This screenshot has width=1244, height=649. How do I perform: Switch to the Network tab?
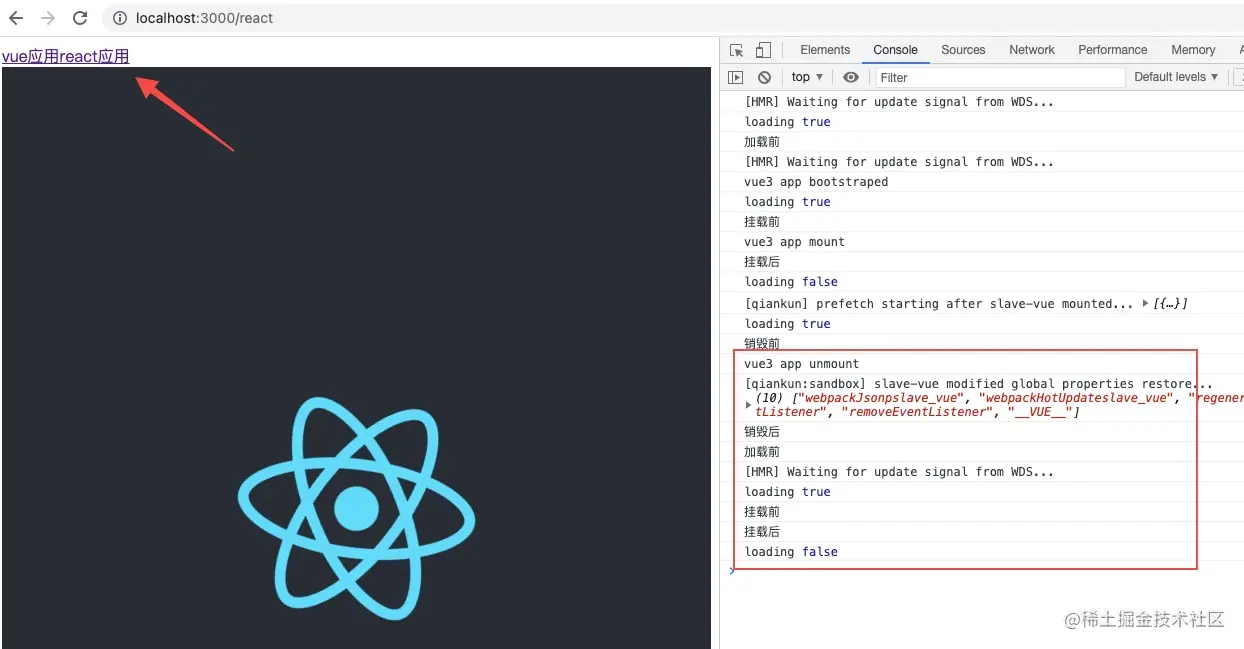pyautogui.click(x=1031, y=49)
